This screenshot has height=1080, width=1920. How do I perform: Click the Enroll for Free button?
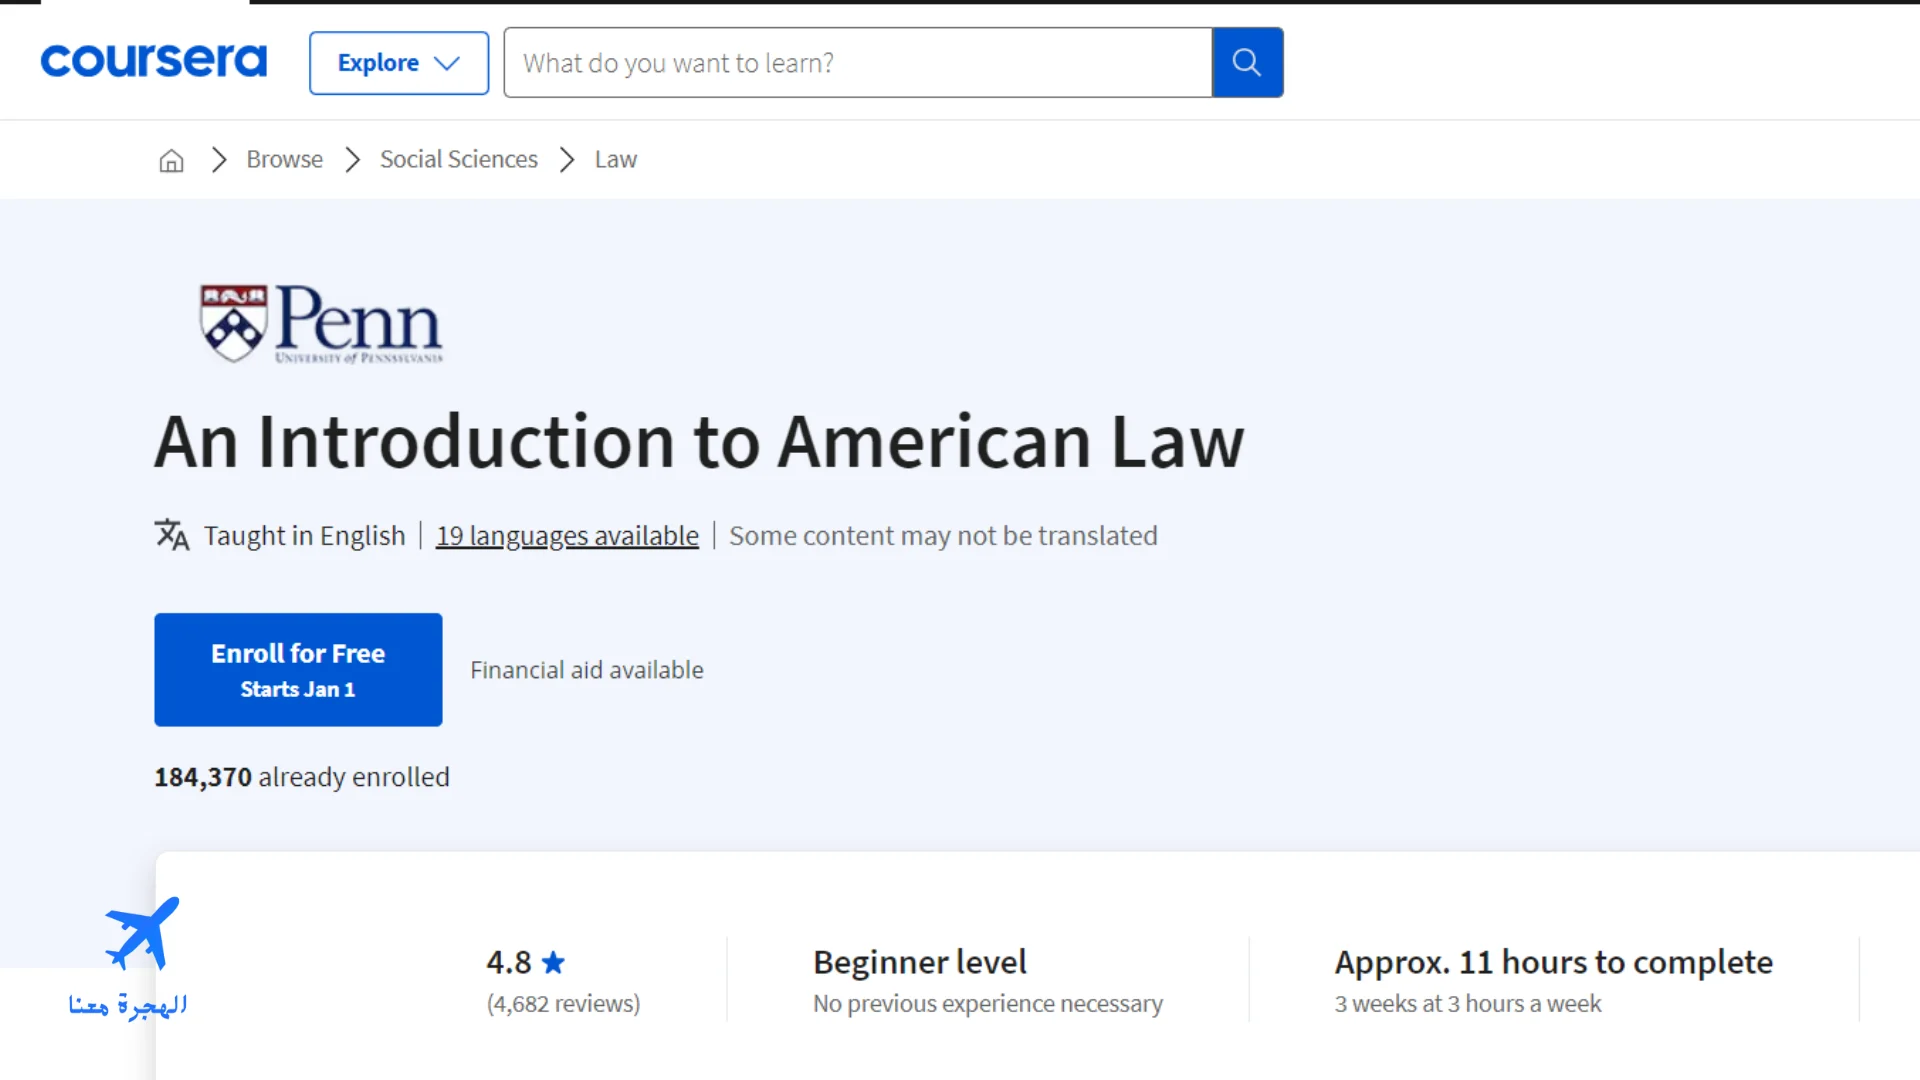click(x=298, y=670)
